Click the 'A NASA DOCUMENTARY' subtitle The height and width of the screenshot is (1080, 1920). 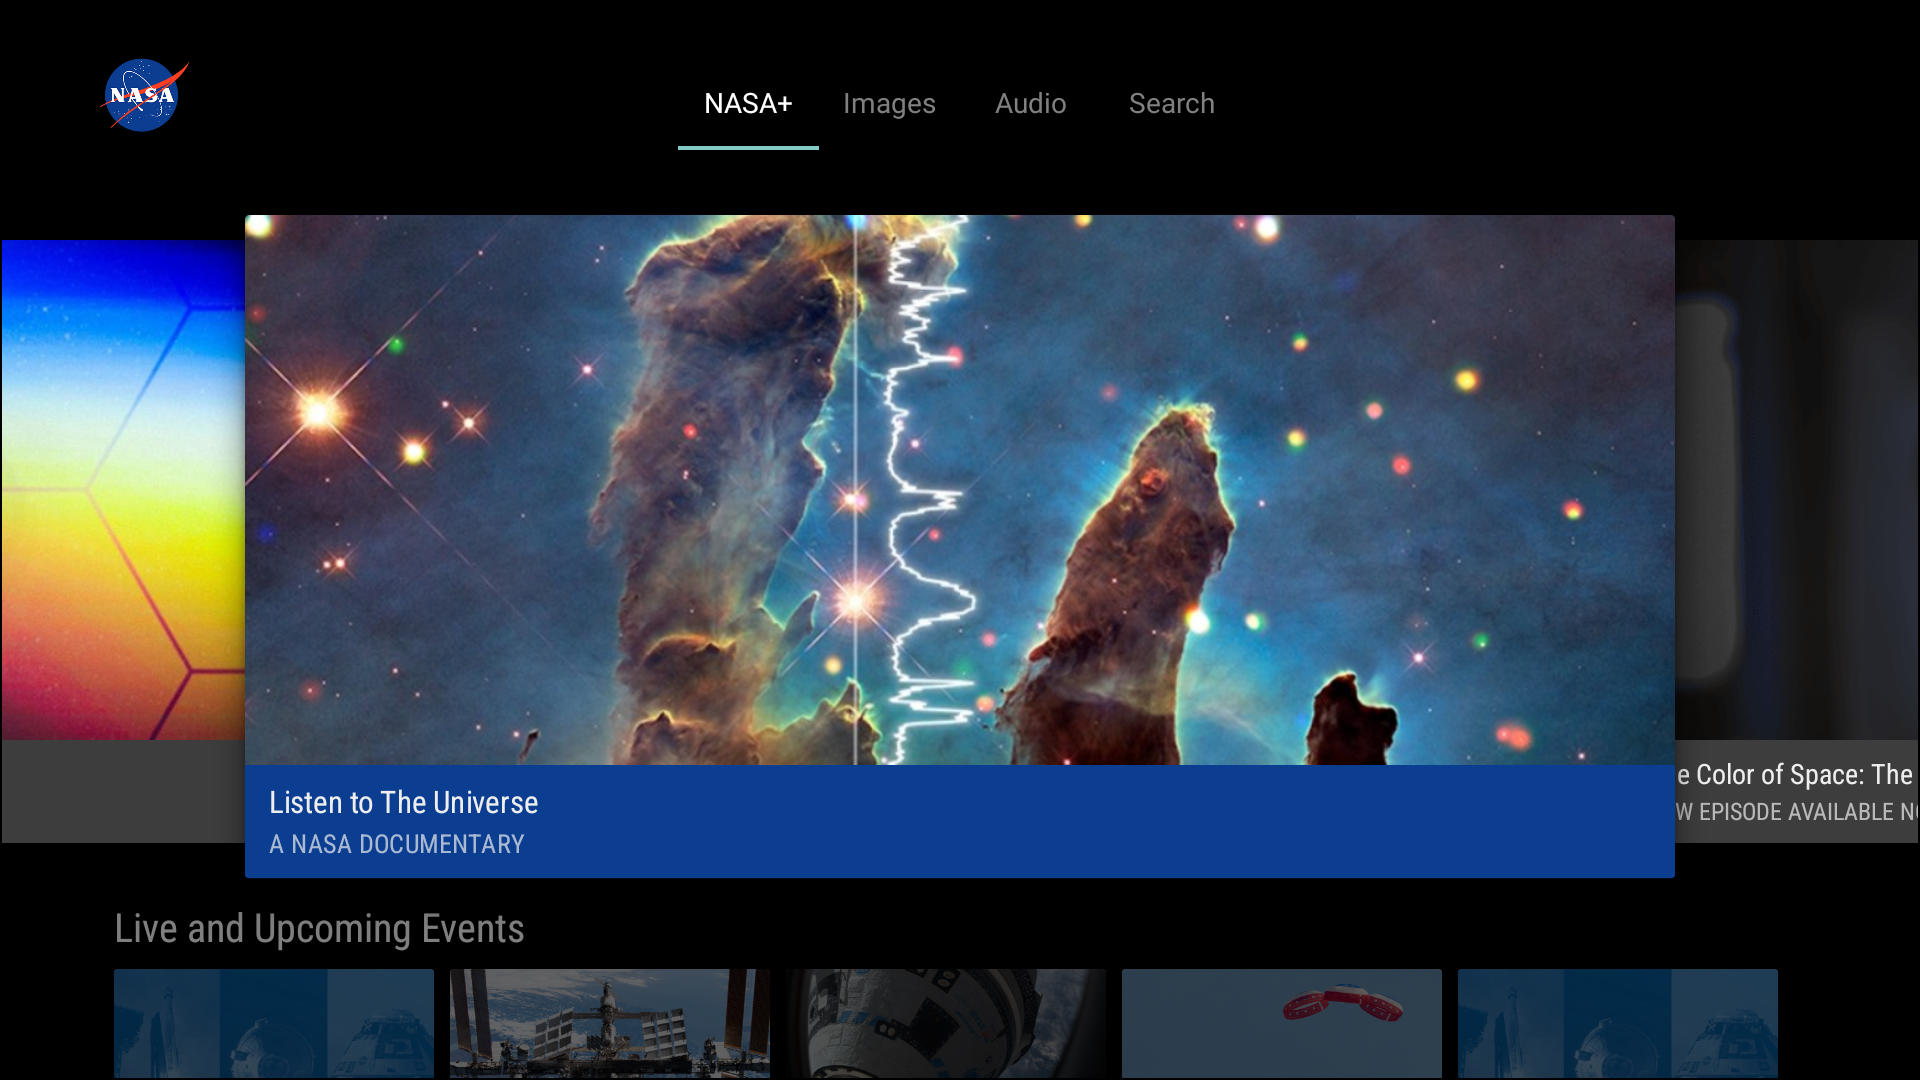397,844
